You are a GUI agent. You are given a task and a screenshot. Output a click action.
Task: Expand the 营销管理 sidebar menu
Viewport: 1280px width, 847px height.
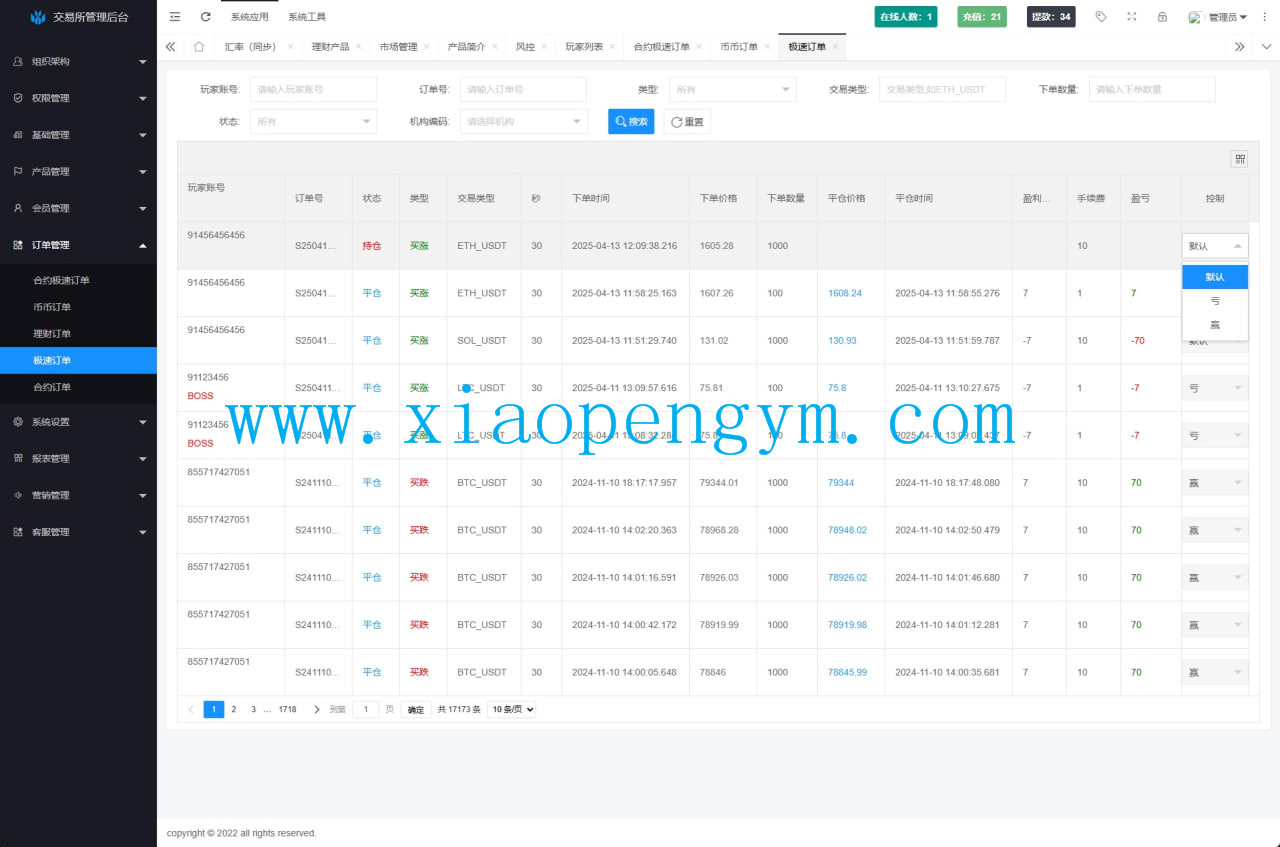click(x=78, y=495)
